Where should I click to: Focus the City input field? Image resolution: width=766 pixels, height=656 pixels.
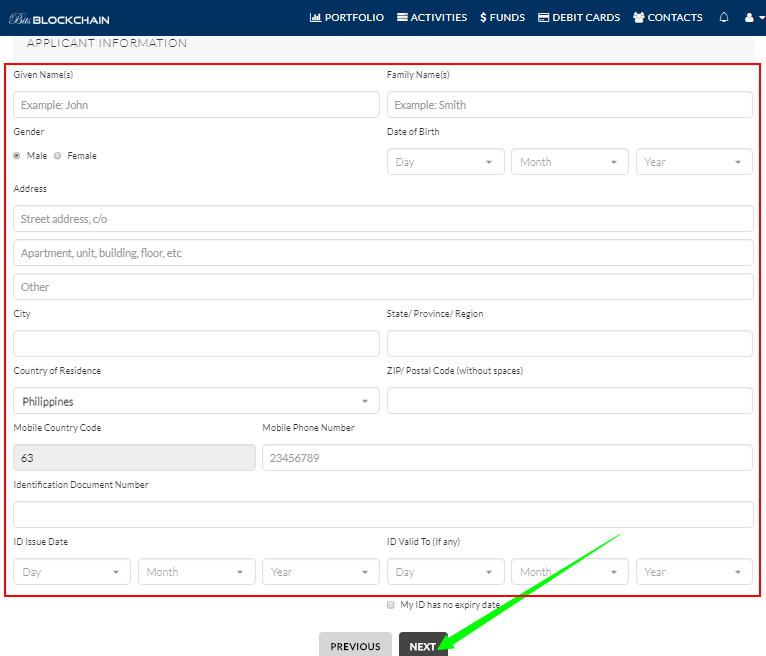pos(196,344)
